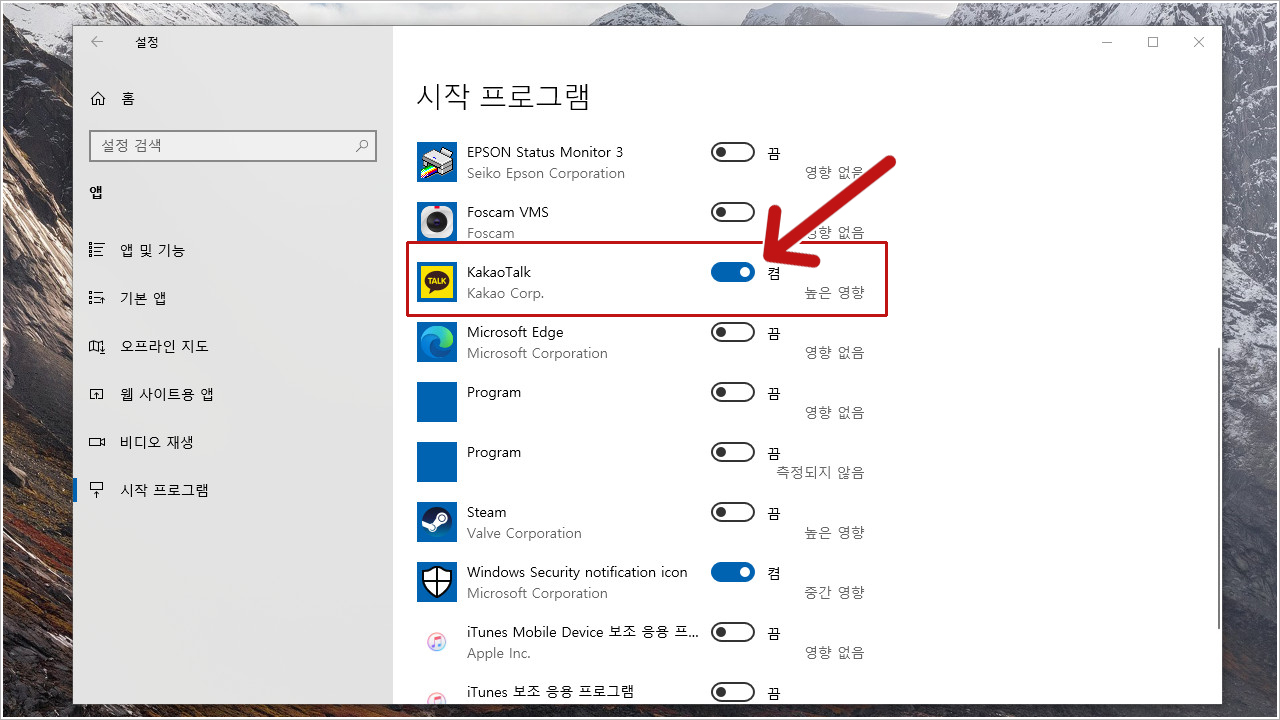Click the Kakao Corp. publisher text

pyautogui.click(x=505, y=293)
